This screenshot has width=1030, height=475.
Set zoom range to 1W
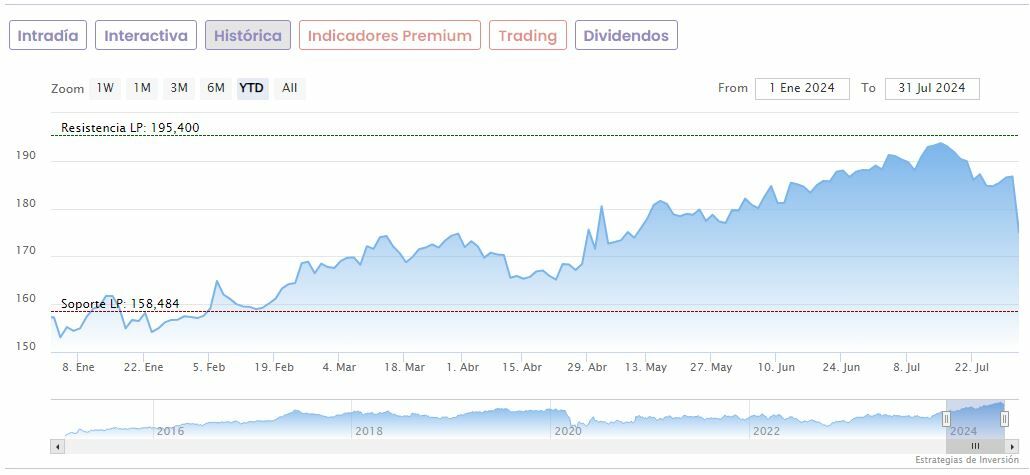click(x=105, y=88)
